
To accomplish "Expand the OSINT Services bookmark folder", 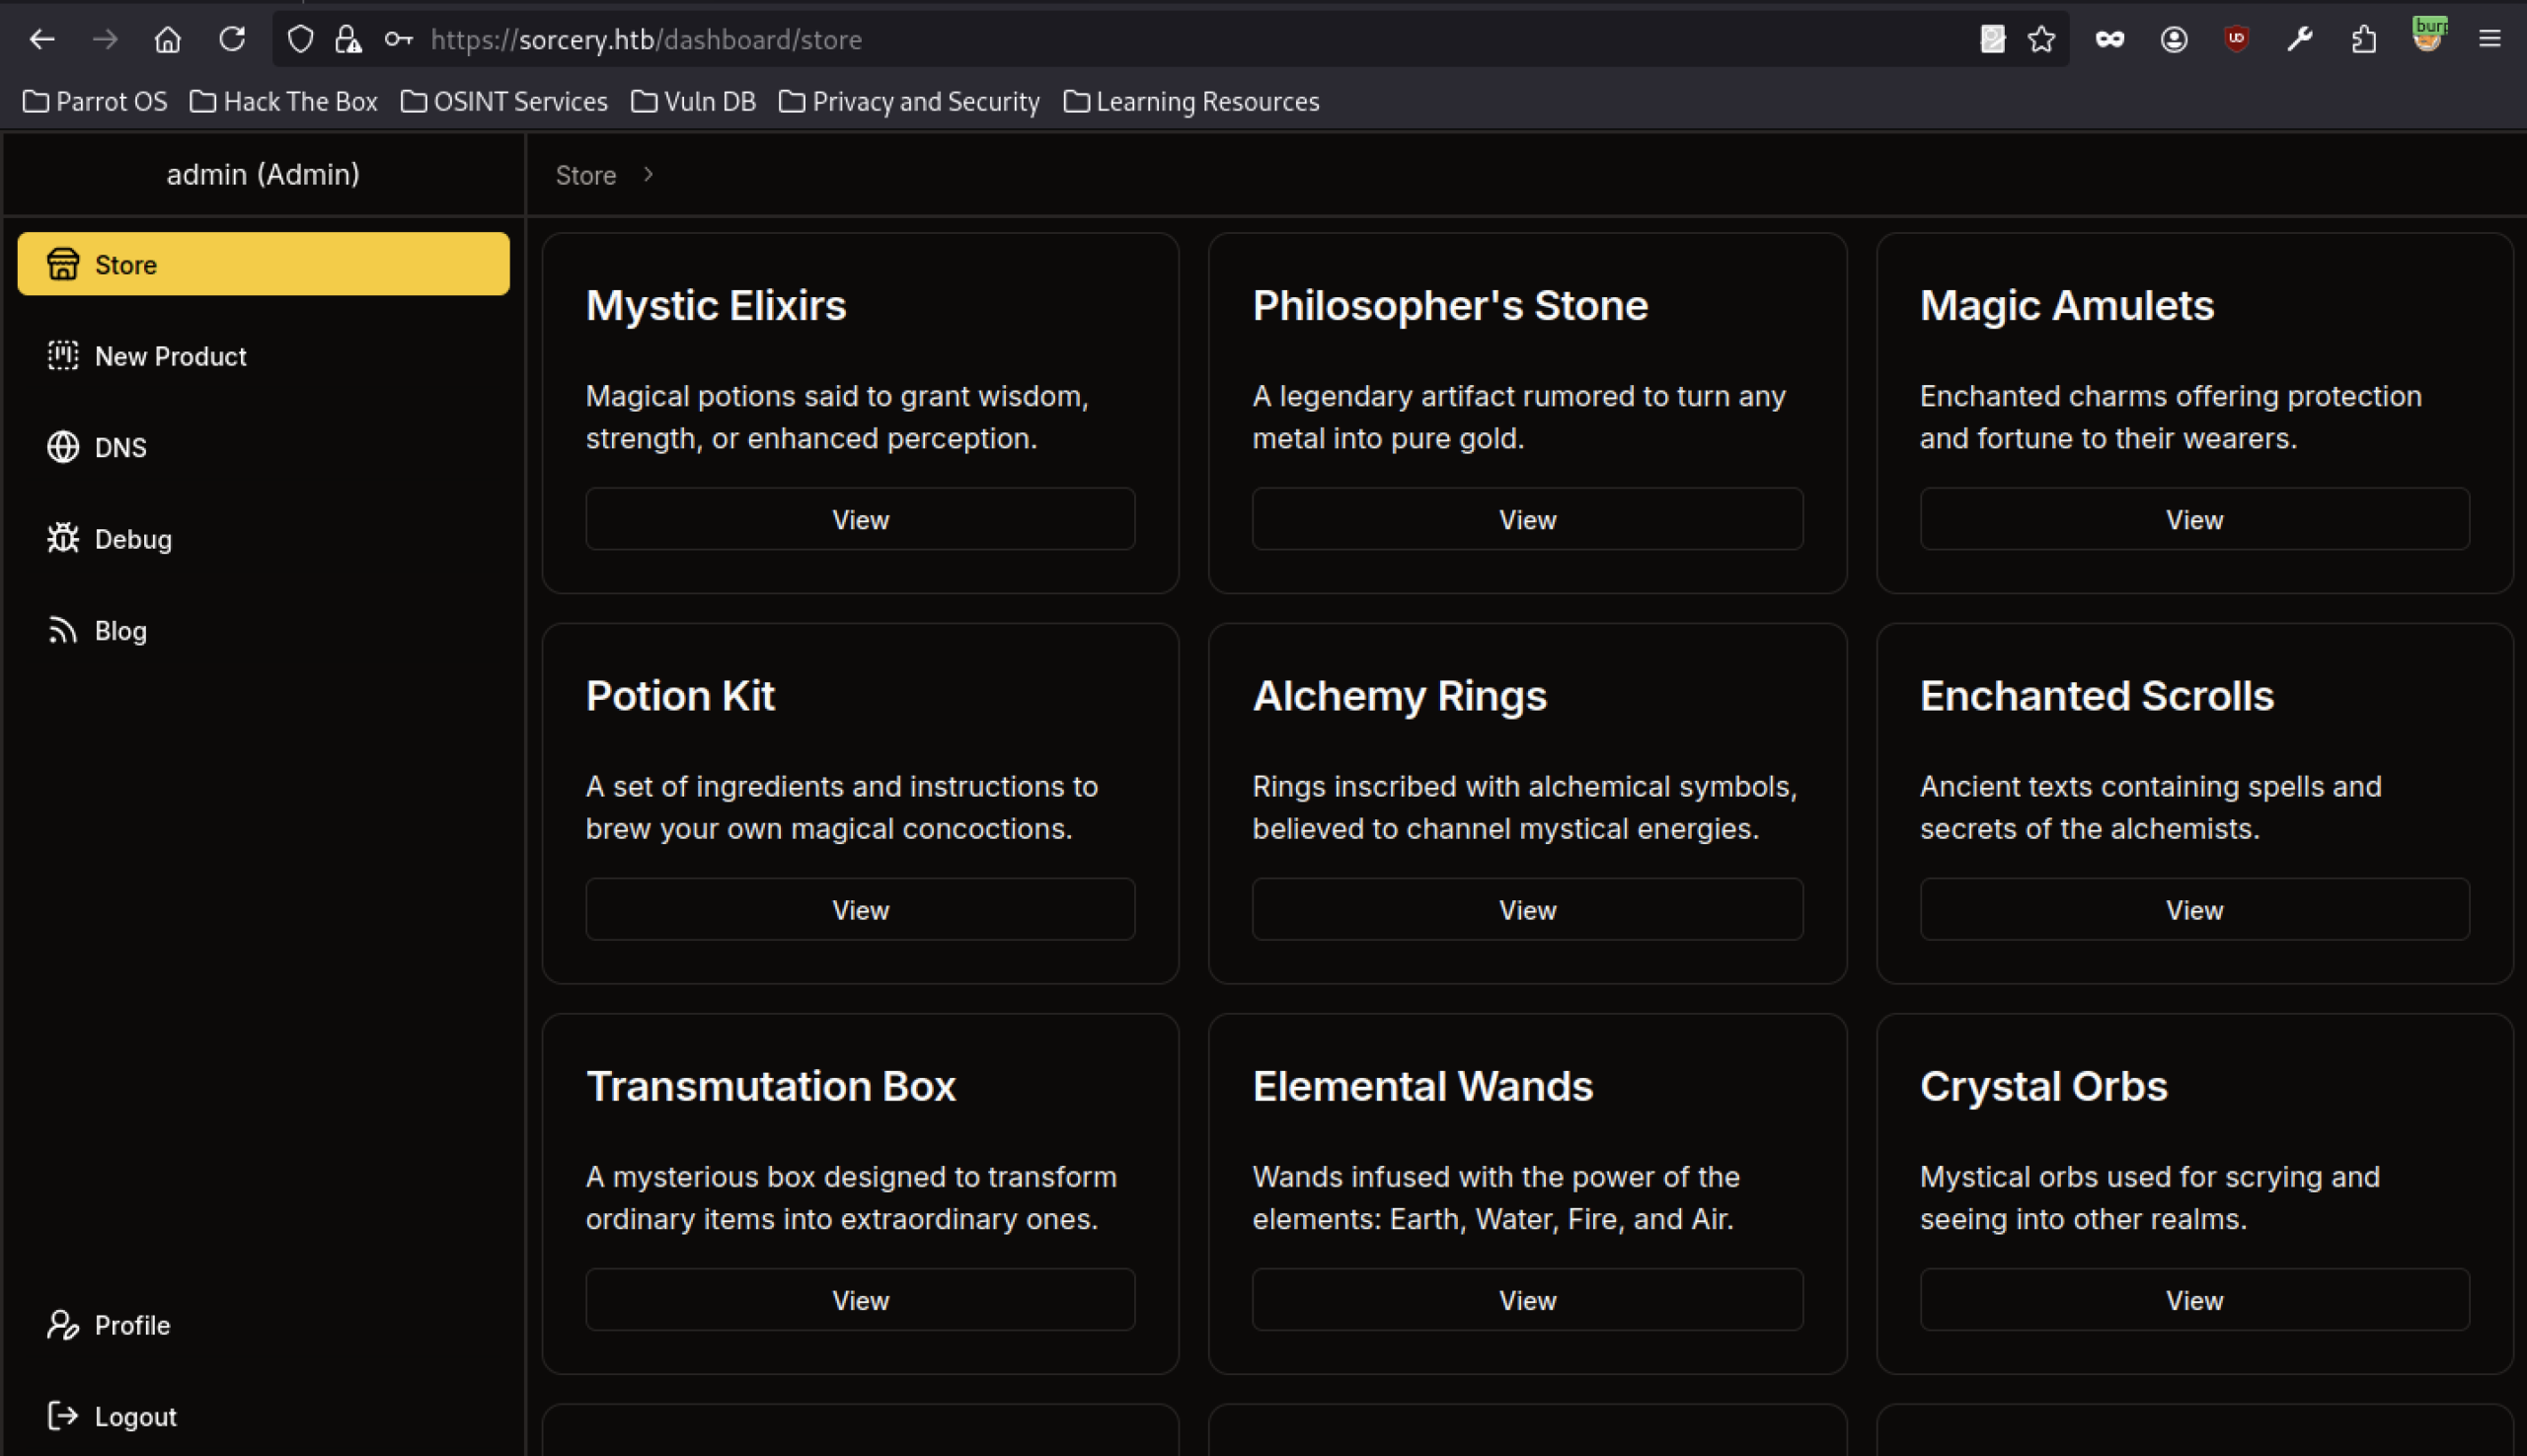I will (x=504, y=101).
